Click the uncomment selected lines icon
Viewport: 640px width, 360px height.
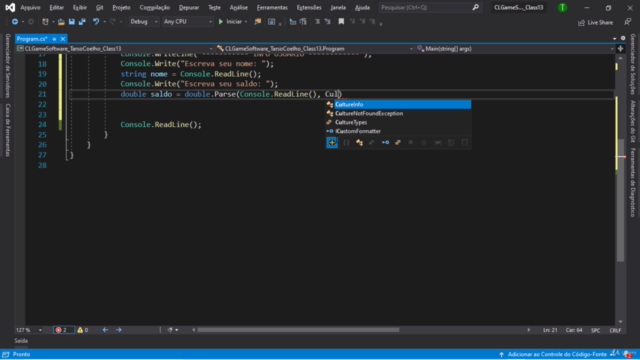pyautogui.click(x=327, y=22)
